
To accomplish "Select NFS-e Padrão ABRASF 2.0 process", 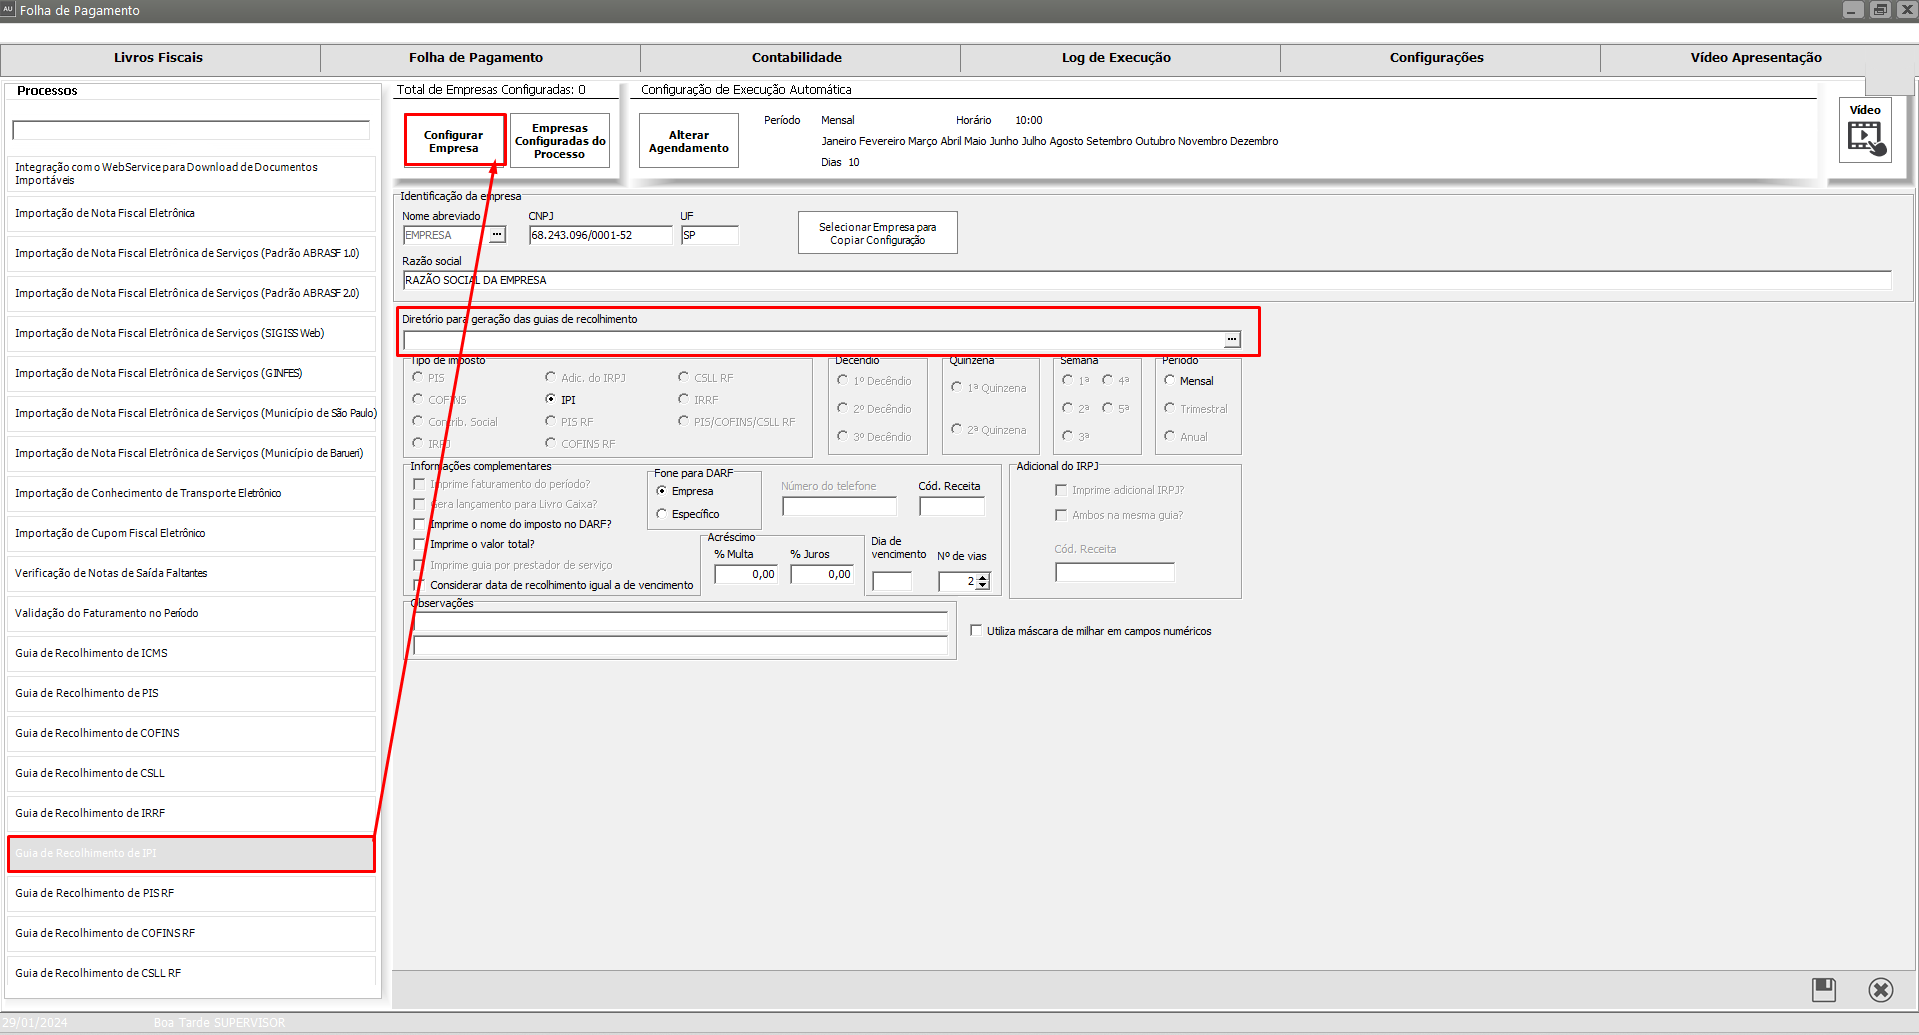I will point(191,293).
